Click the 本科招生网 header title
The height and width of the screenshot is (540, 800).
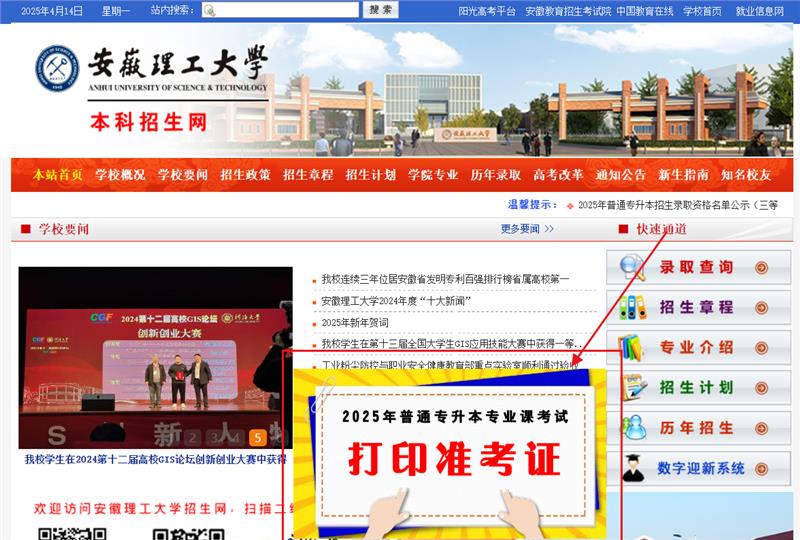[149, 122]
